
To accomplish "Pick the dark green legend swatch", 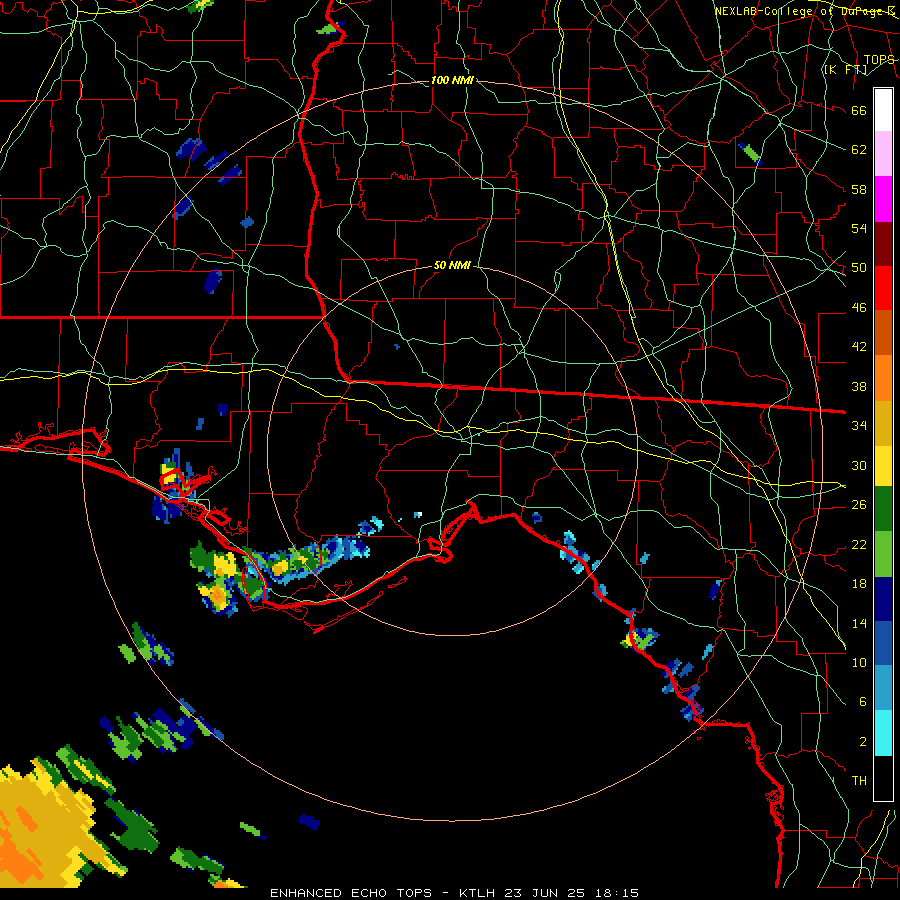I will point(883,509).
